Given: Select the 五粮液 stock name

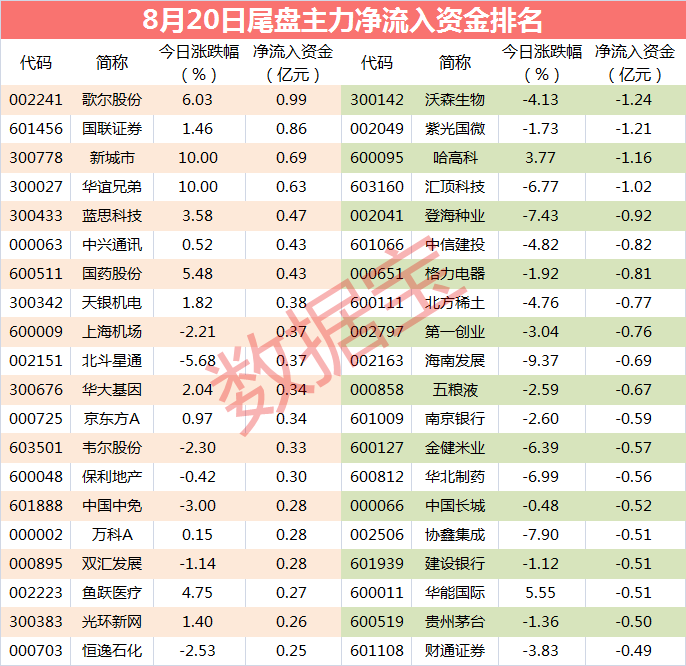Looking at the screenshot, I should [x=455, y=390].
